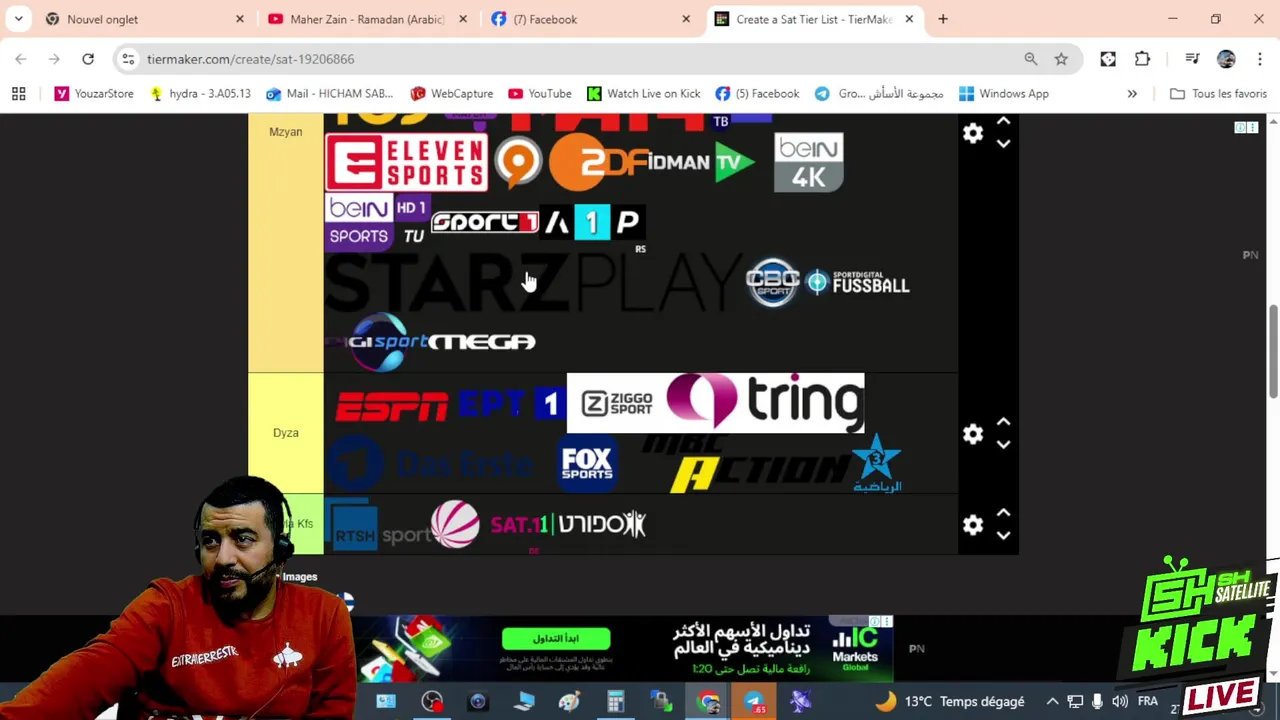Screen dimensions: 1280x720
Task: Open the apps grid in bookmarks bar
Action: (x=18, y=93)
